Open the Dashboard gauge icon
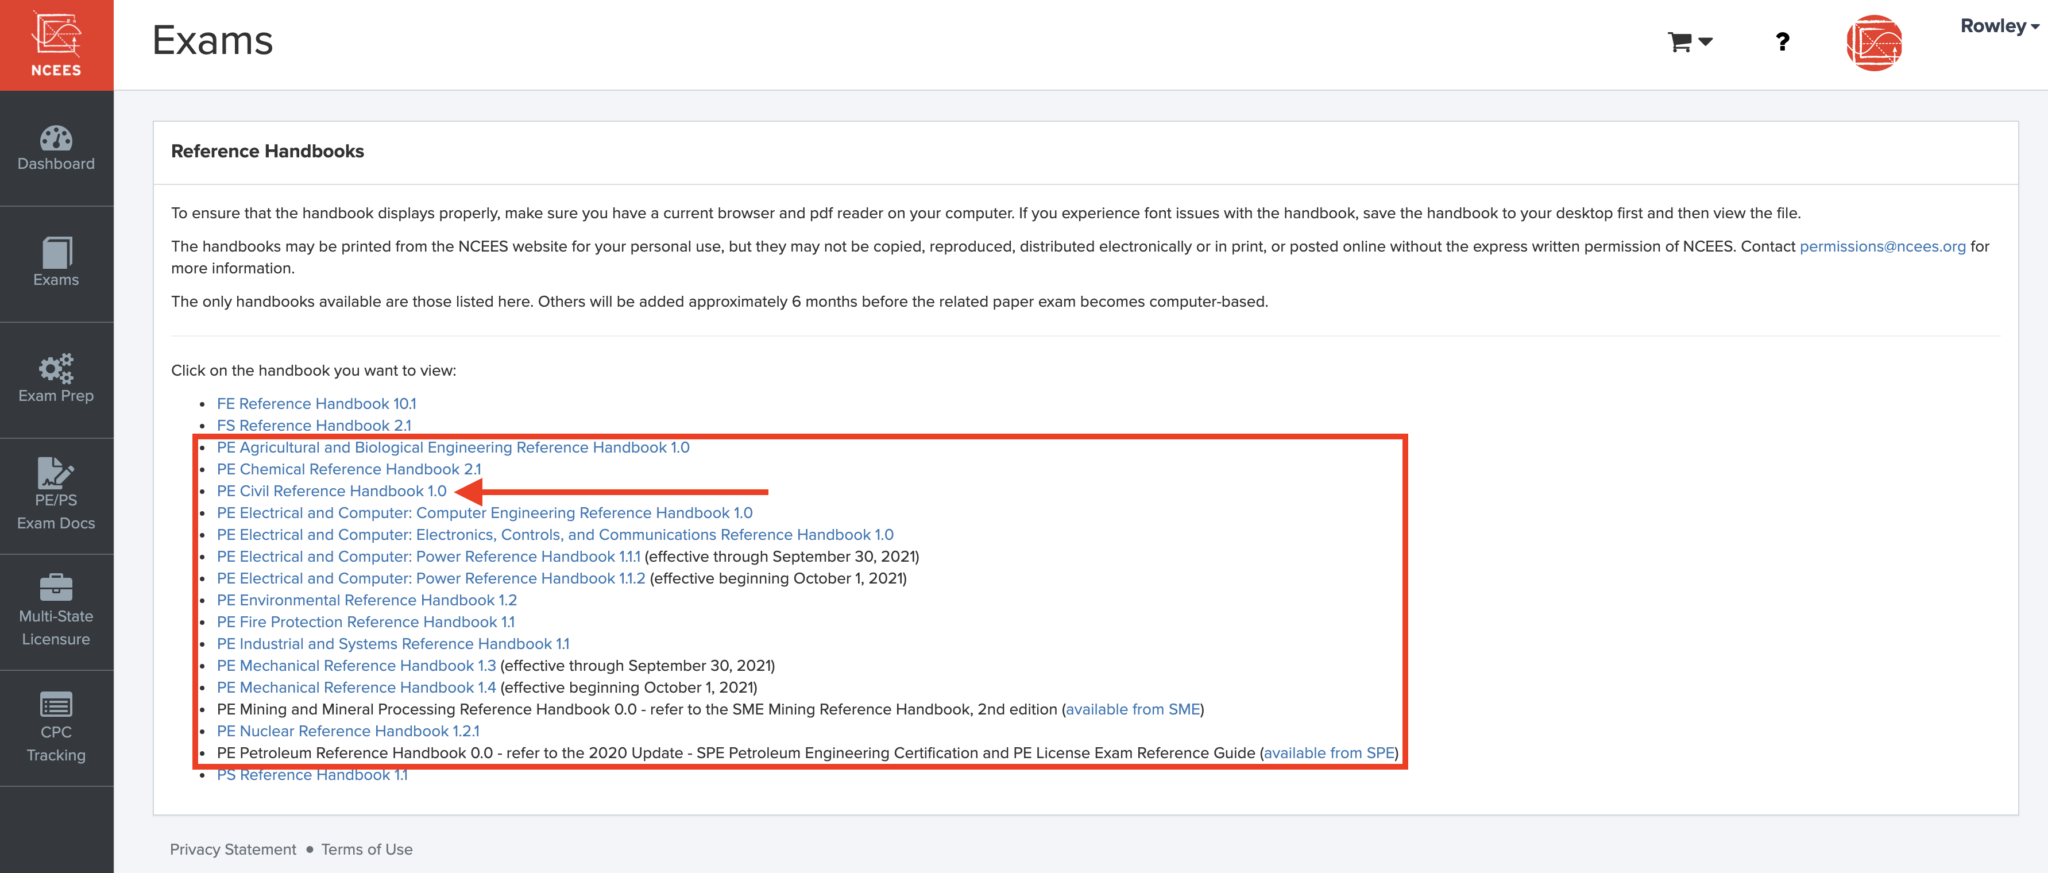Image resolution: width=2048 pixels, height=873 pixels. tap(56, 139)
